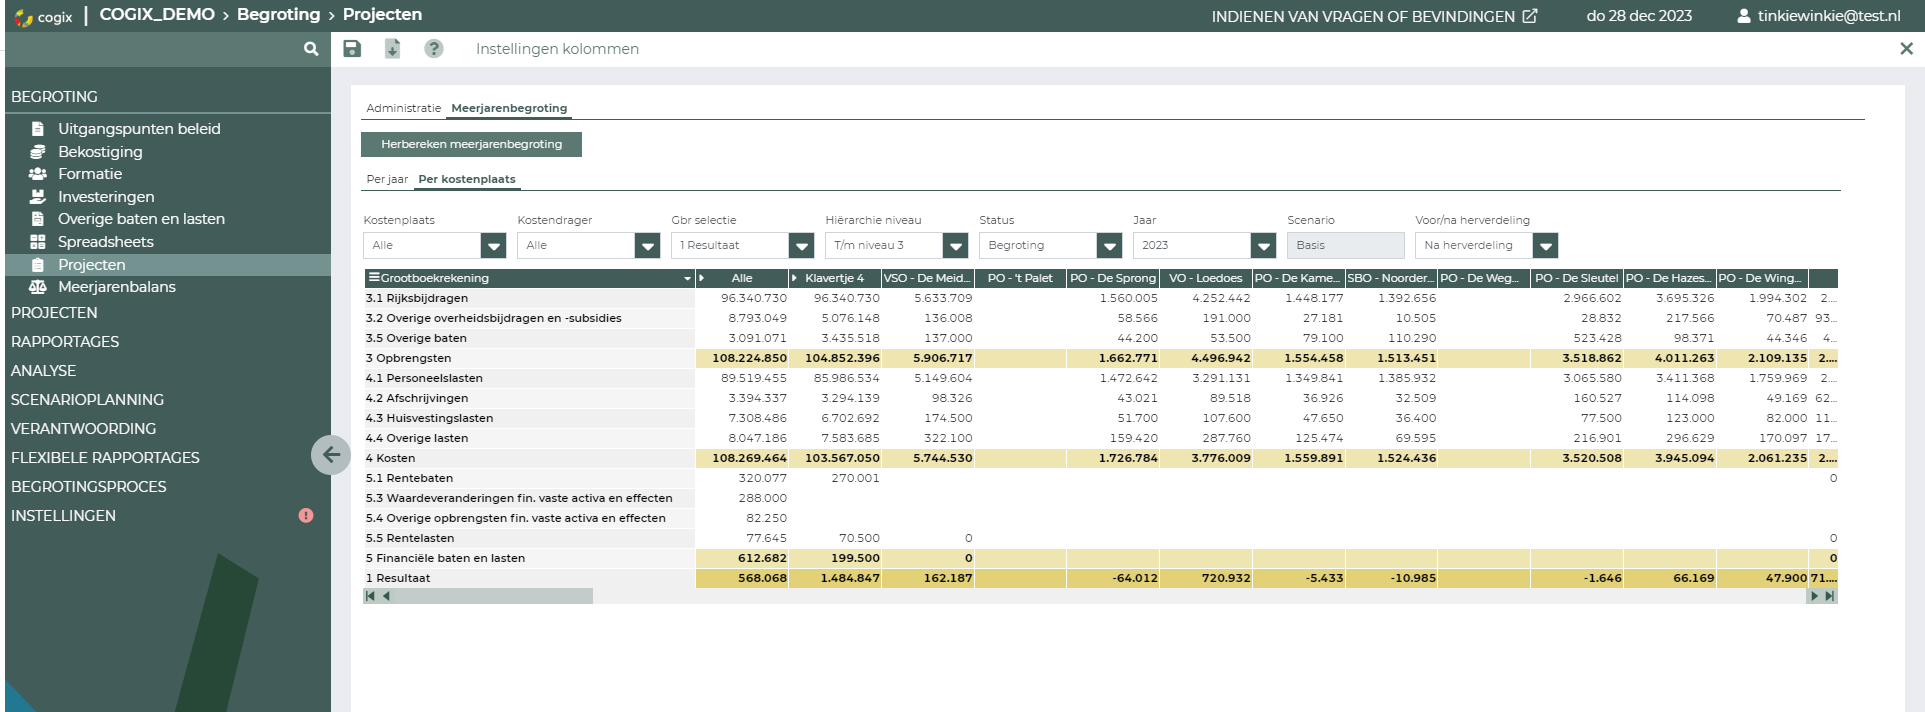Viewport: 1925px width, 712px height.
Task: Click Instellingen kolommen link
Action: (x=557, y=48)
